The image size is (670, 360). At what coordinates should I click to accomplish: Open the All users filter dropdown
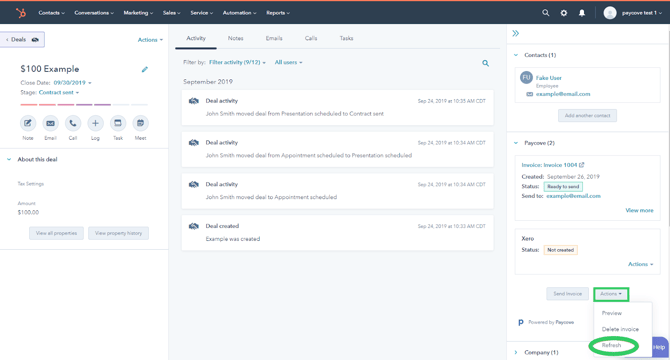click(x=288, y=62)
